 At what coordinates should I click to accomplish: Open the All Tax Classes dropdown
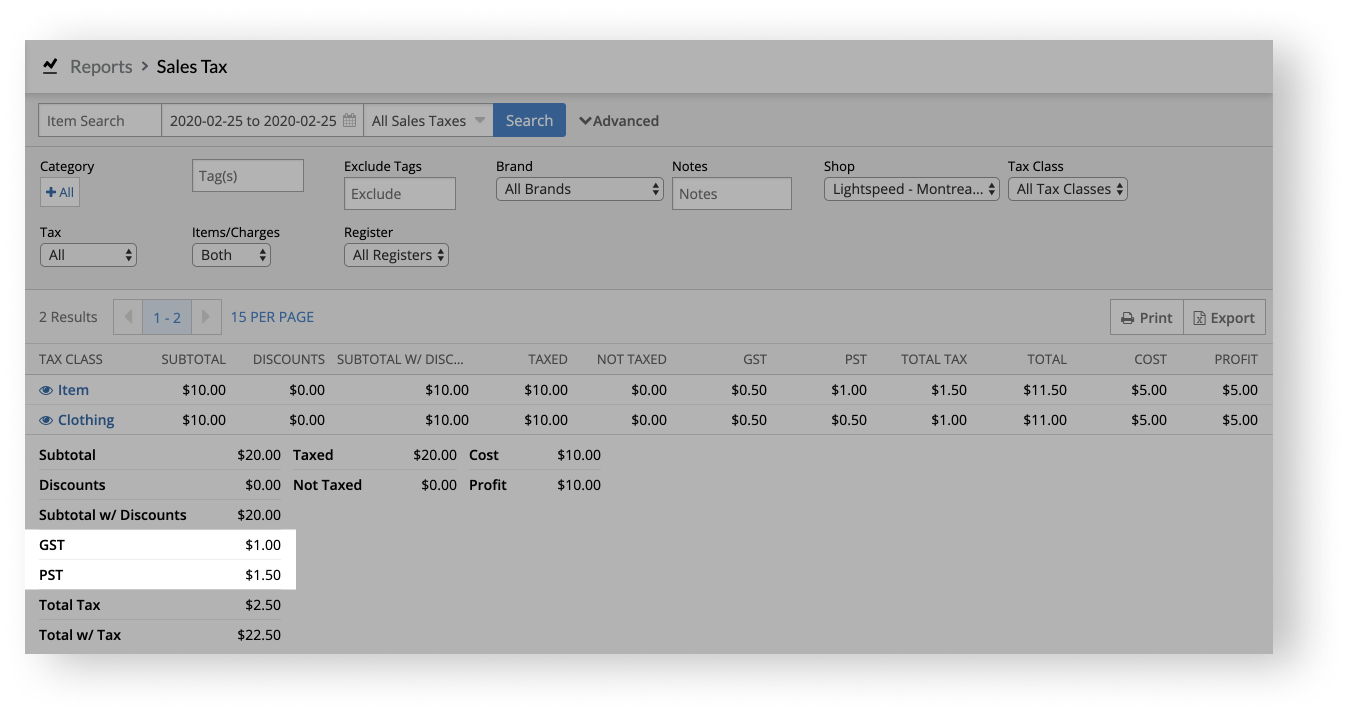[1068, 189]
